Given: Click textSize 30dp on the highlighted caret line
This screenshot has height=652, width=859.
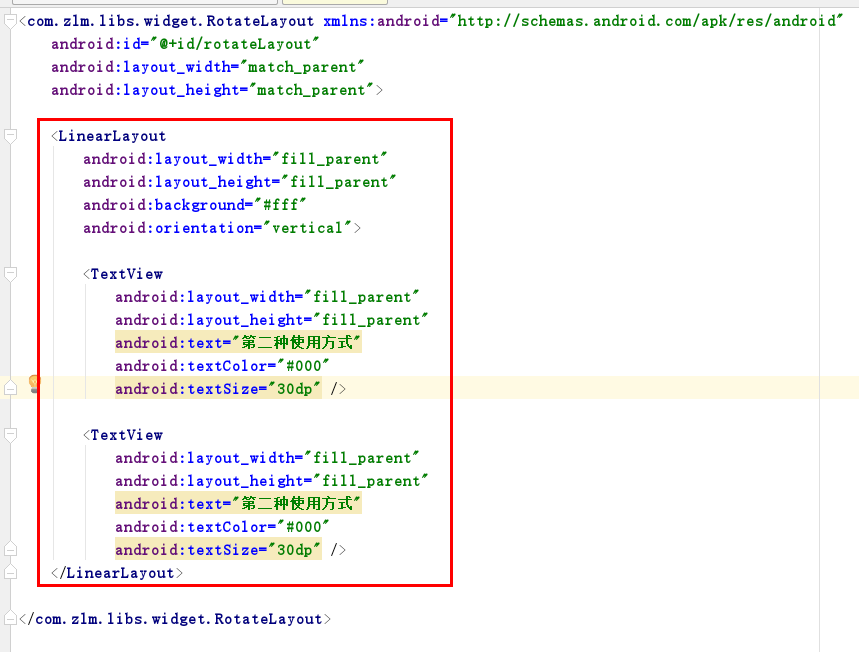Looking at the screenshot, I should coord(217,389).
